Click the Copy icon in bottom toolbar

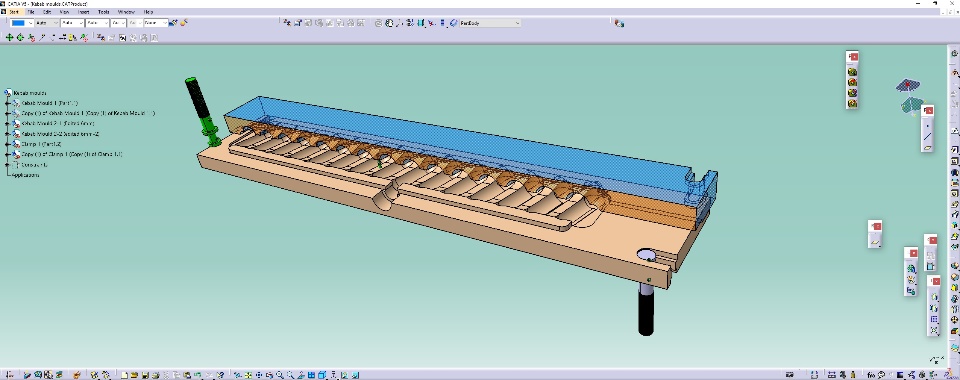pyautogui.click(x=176, y=375)
